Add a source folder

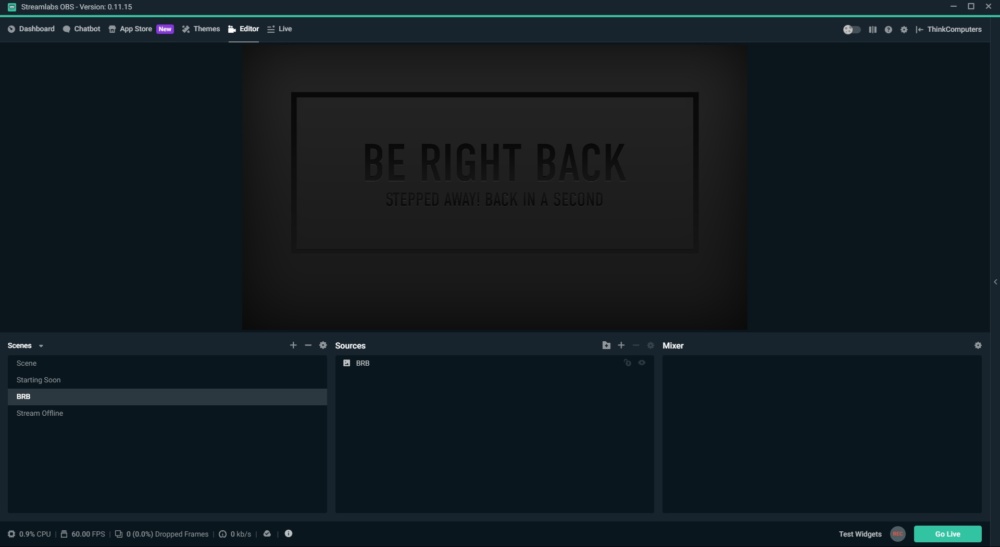pyautogui.click(x=606, y=345)
